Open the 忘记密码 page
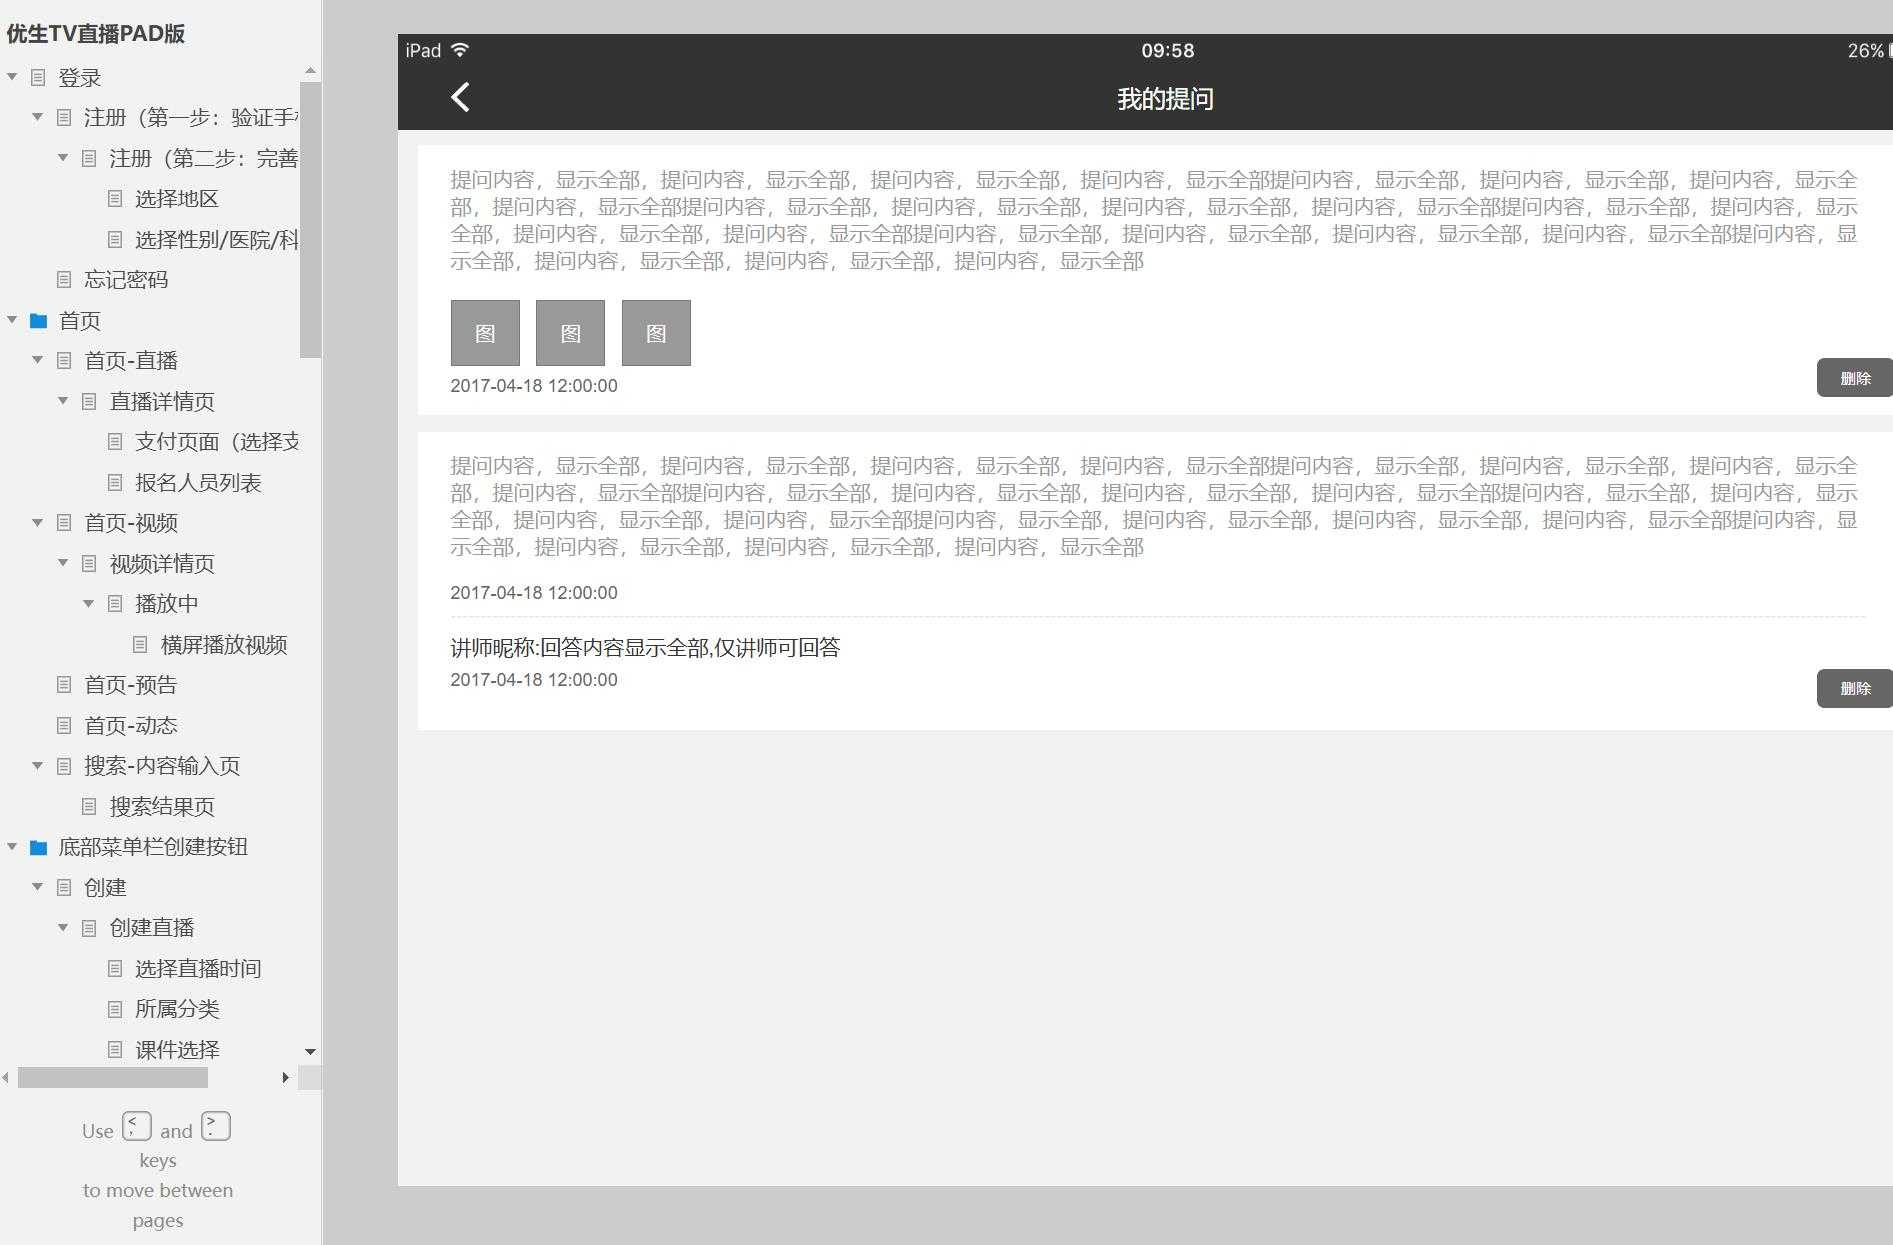Image resolution: width=1893 pixels, height=1245 pixels. click(x=126, y=279)
